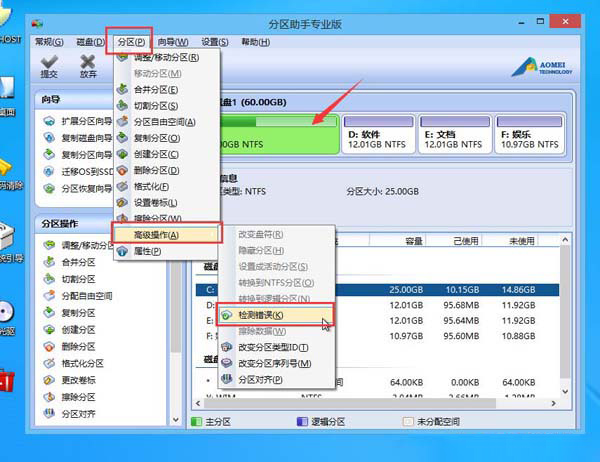Select 改变分区类型ID(T) submenu entry
Screen dimensions: 600x462
coord(276,347)
